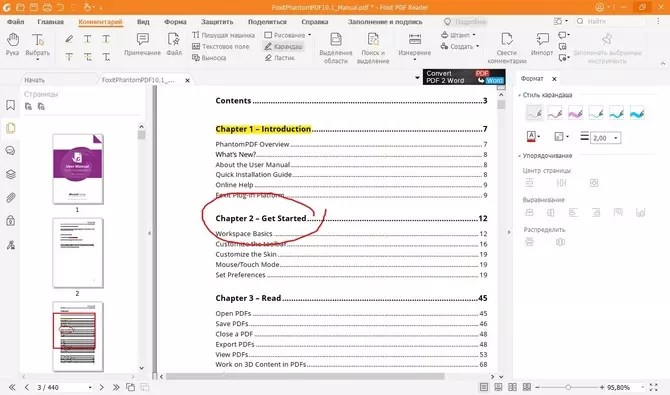The image size is (670, 395).
Task: Click the Convert PDF 2 Word banner
Action: click(x=464, y=77)
